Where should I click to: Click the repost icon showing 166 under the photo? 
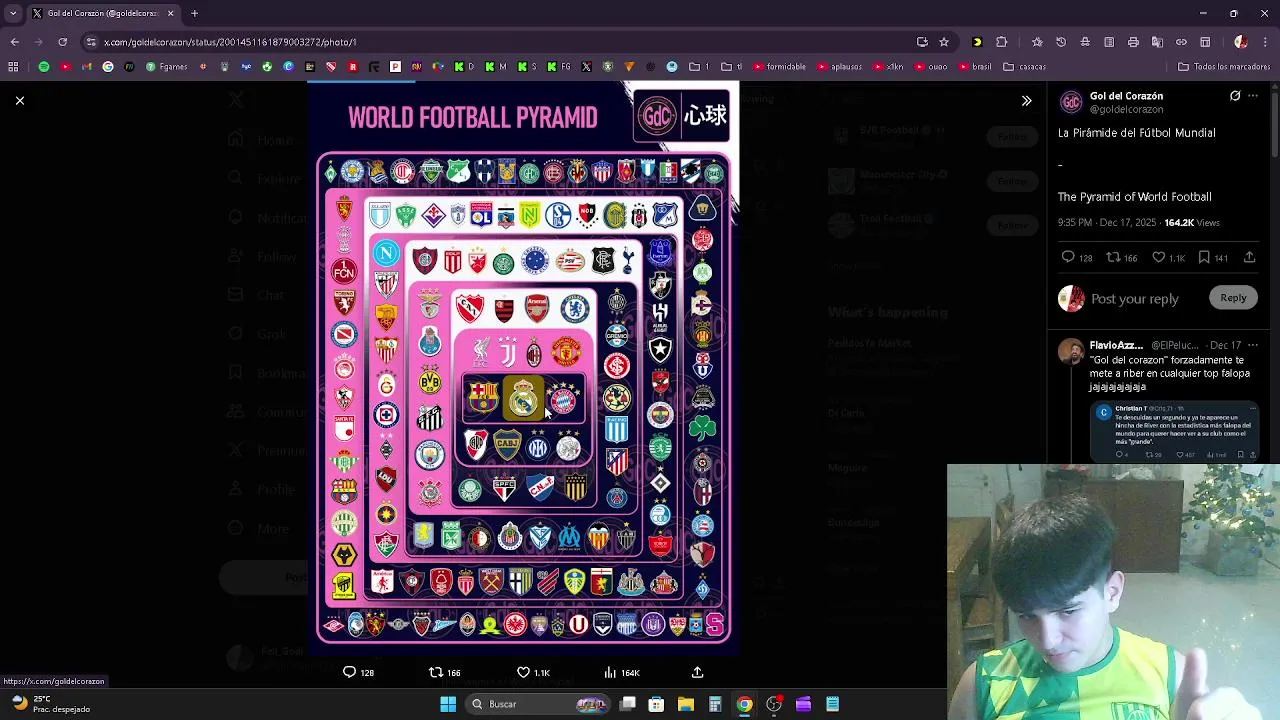click(436, 673)
